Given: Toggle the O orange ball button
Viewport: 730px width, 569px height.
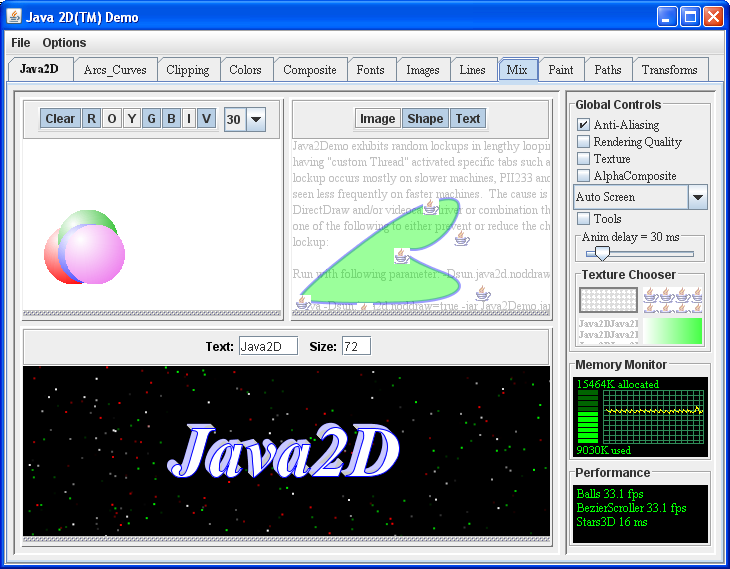Looking at the screenshot, I should (112, 119).
